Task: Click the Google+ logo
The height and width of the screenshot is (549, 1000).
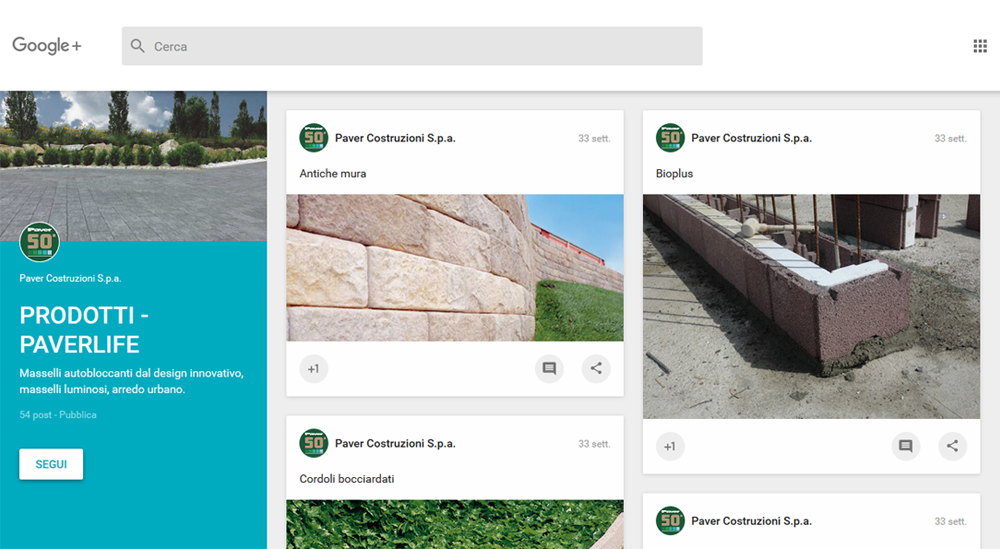Action: point(47,45)
